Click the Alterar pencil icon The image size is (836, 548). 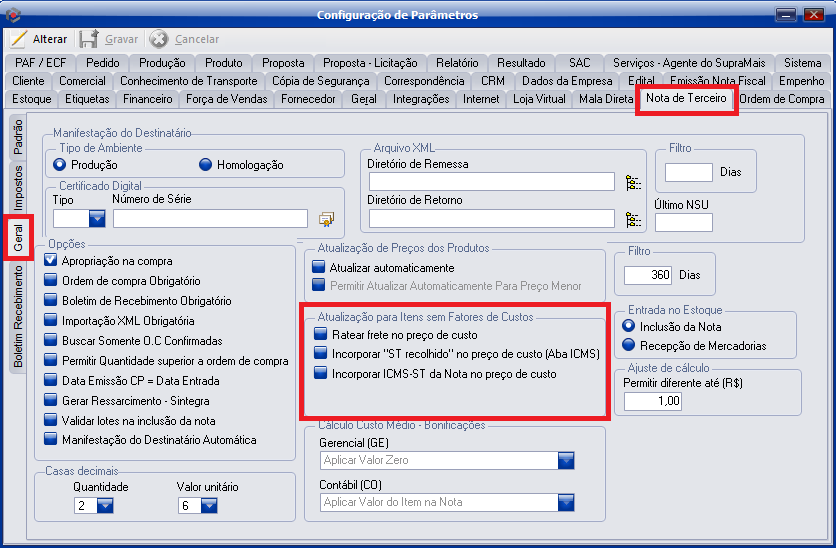[19, 39]
